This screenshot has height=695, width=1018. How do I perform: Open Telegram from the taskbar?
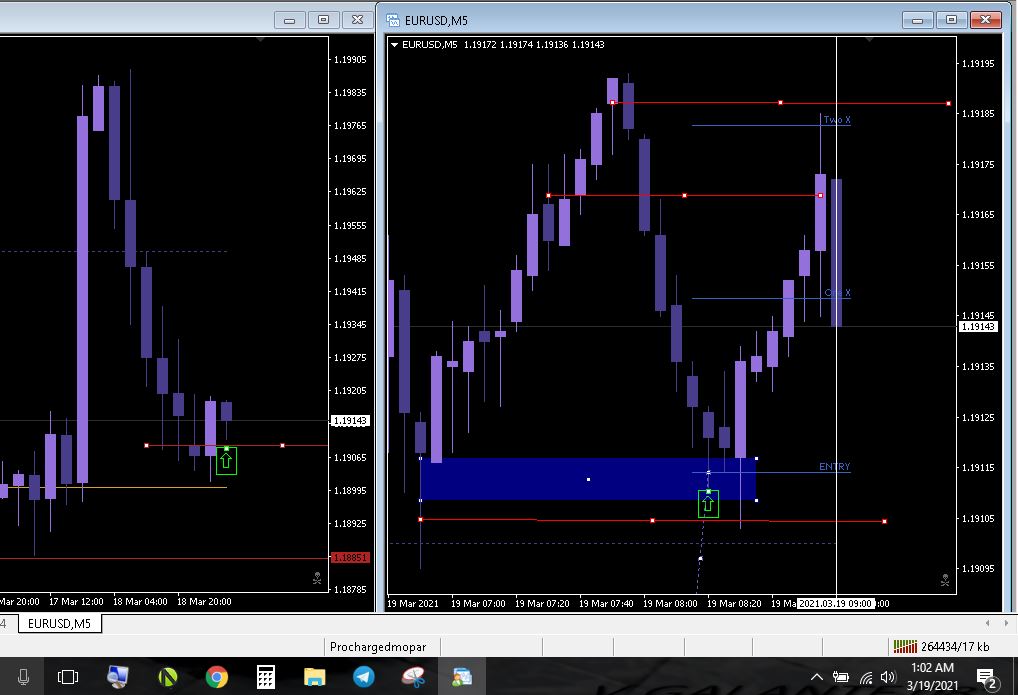coord(364,677)
